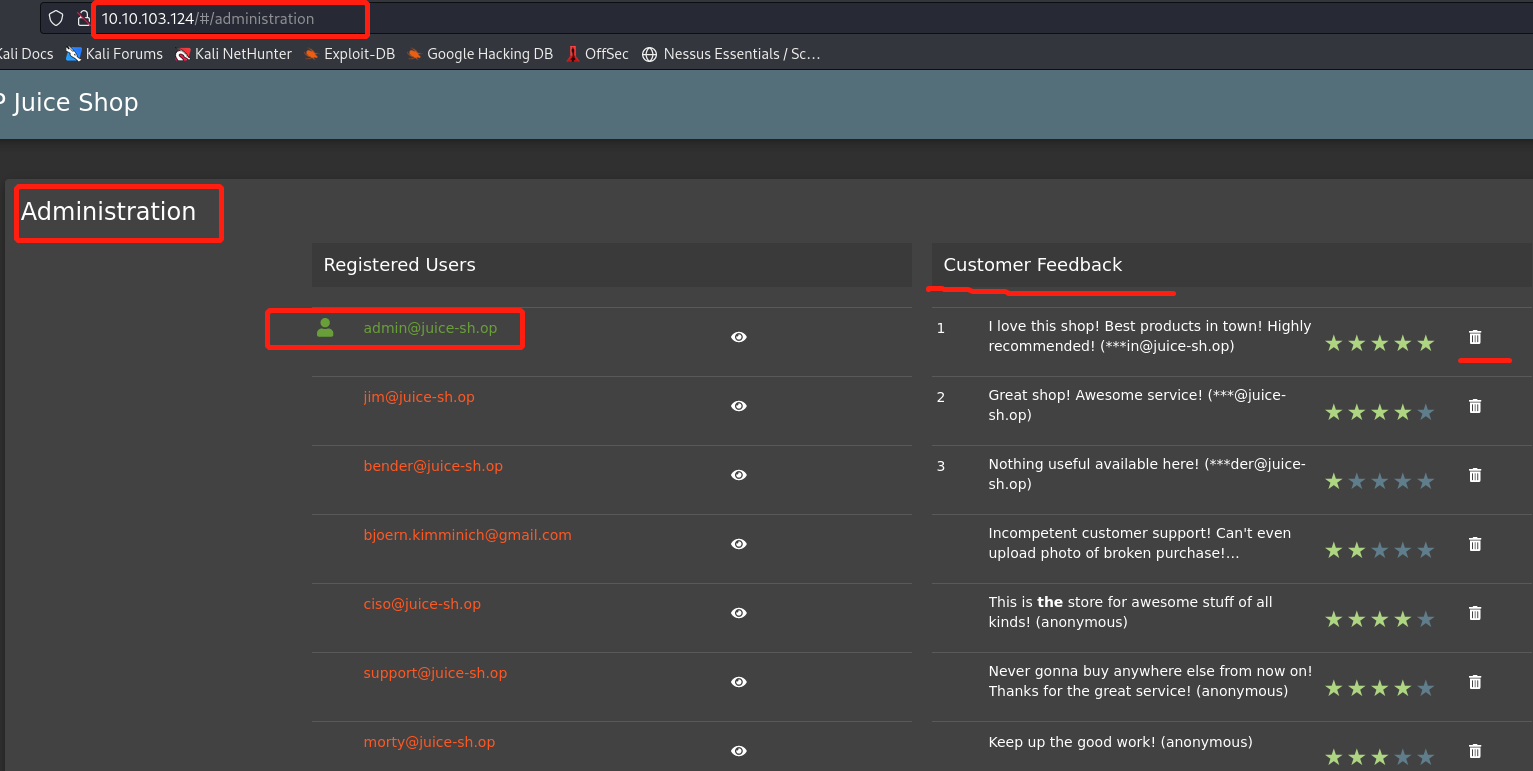Click the green admin user avatar icon
The height and width of the screenshot is (771, 1533).
[x=325, y=328]
